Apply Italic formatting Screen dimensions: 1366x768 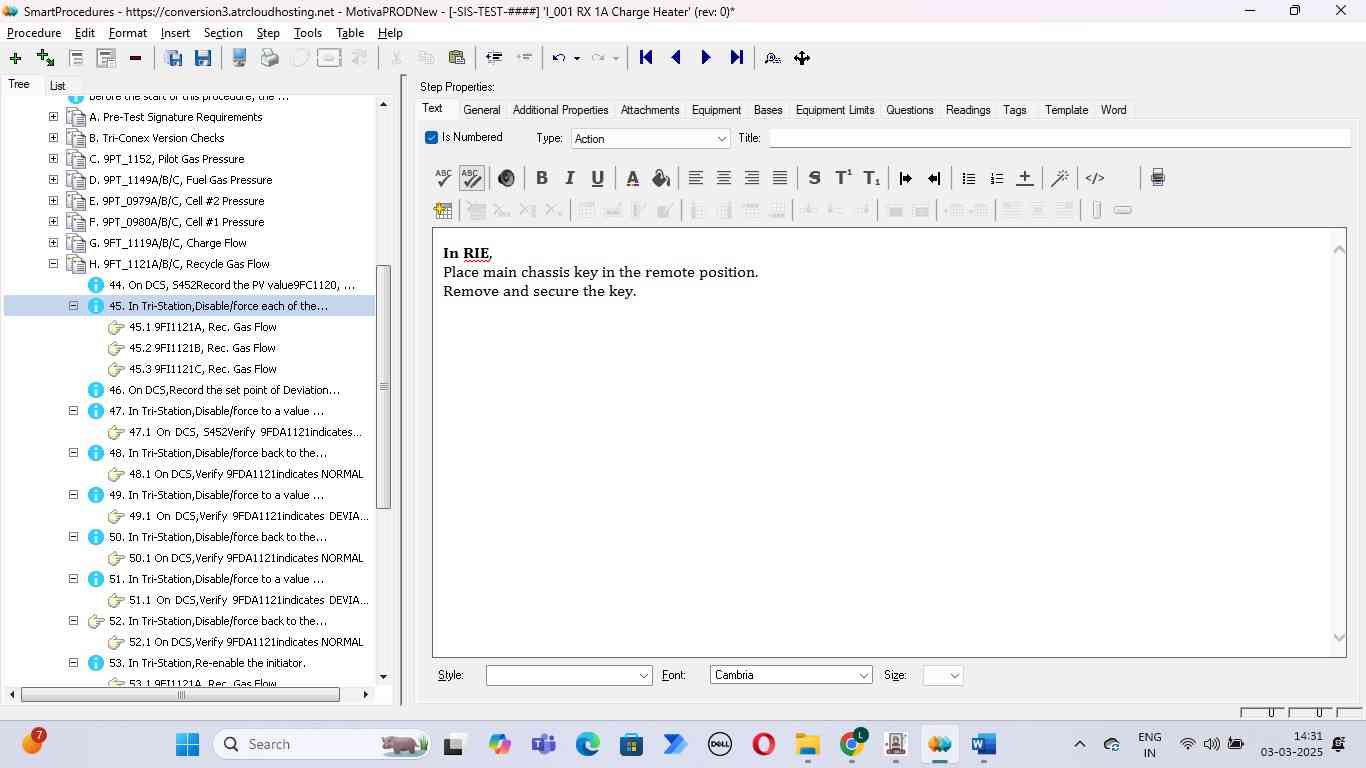point(569,178)
